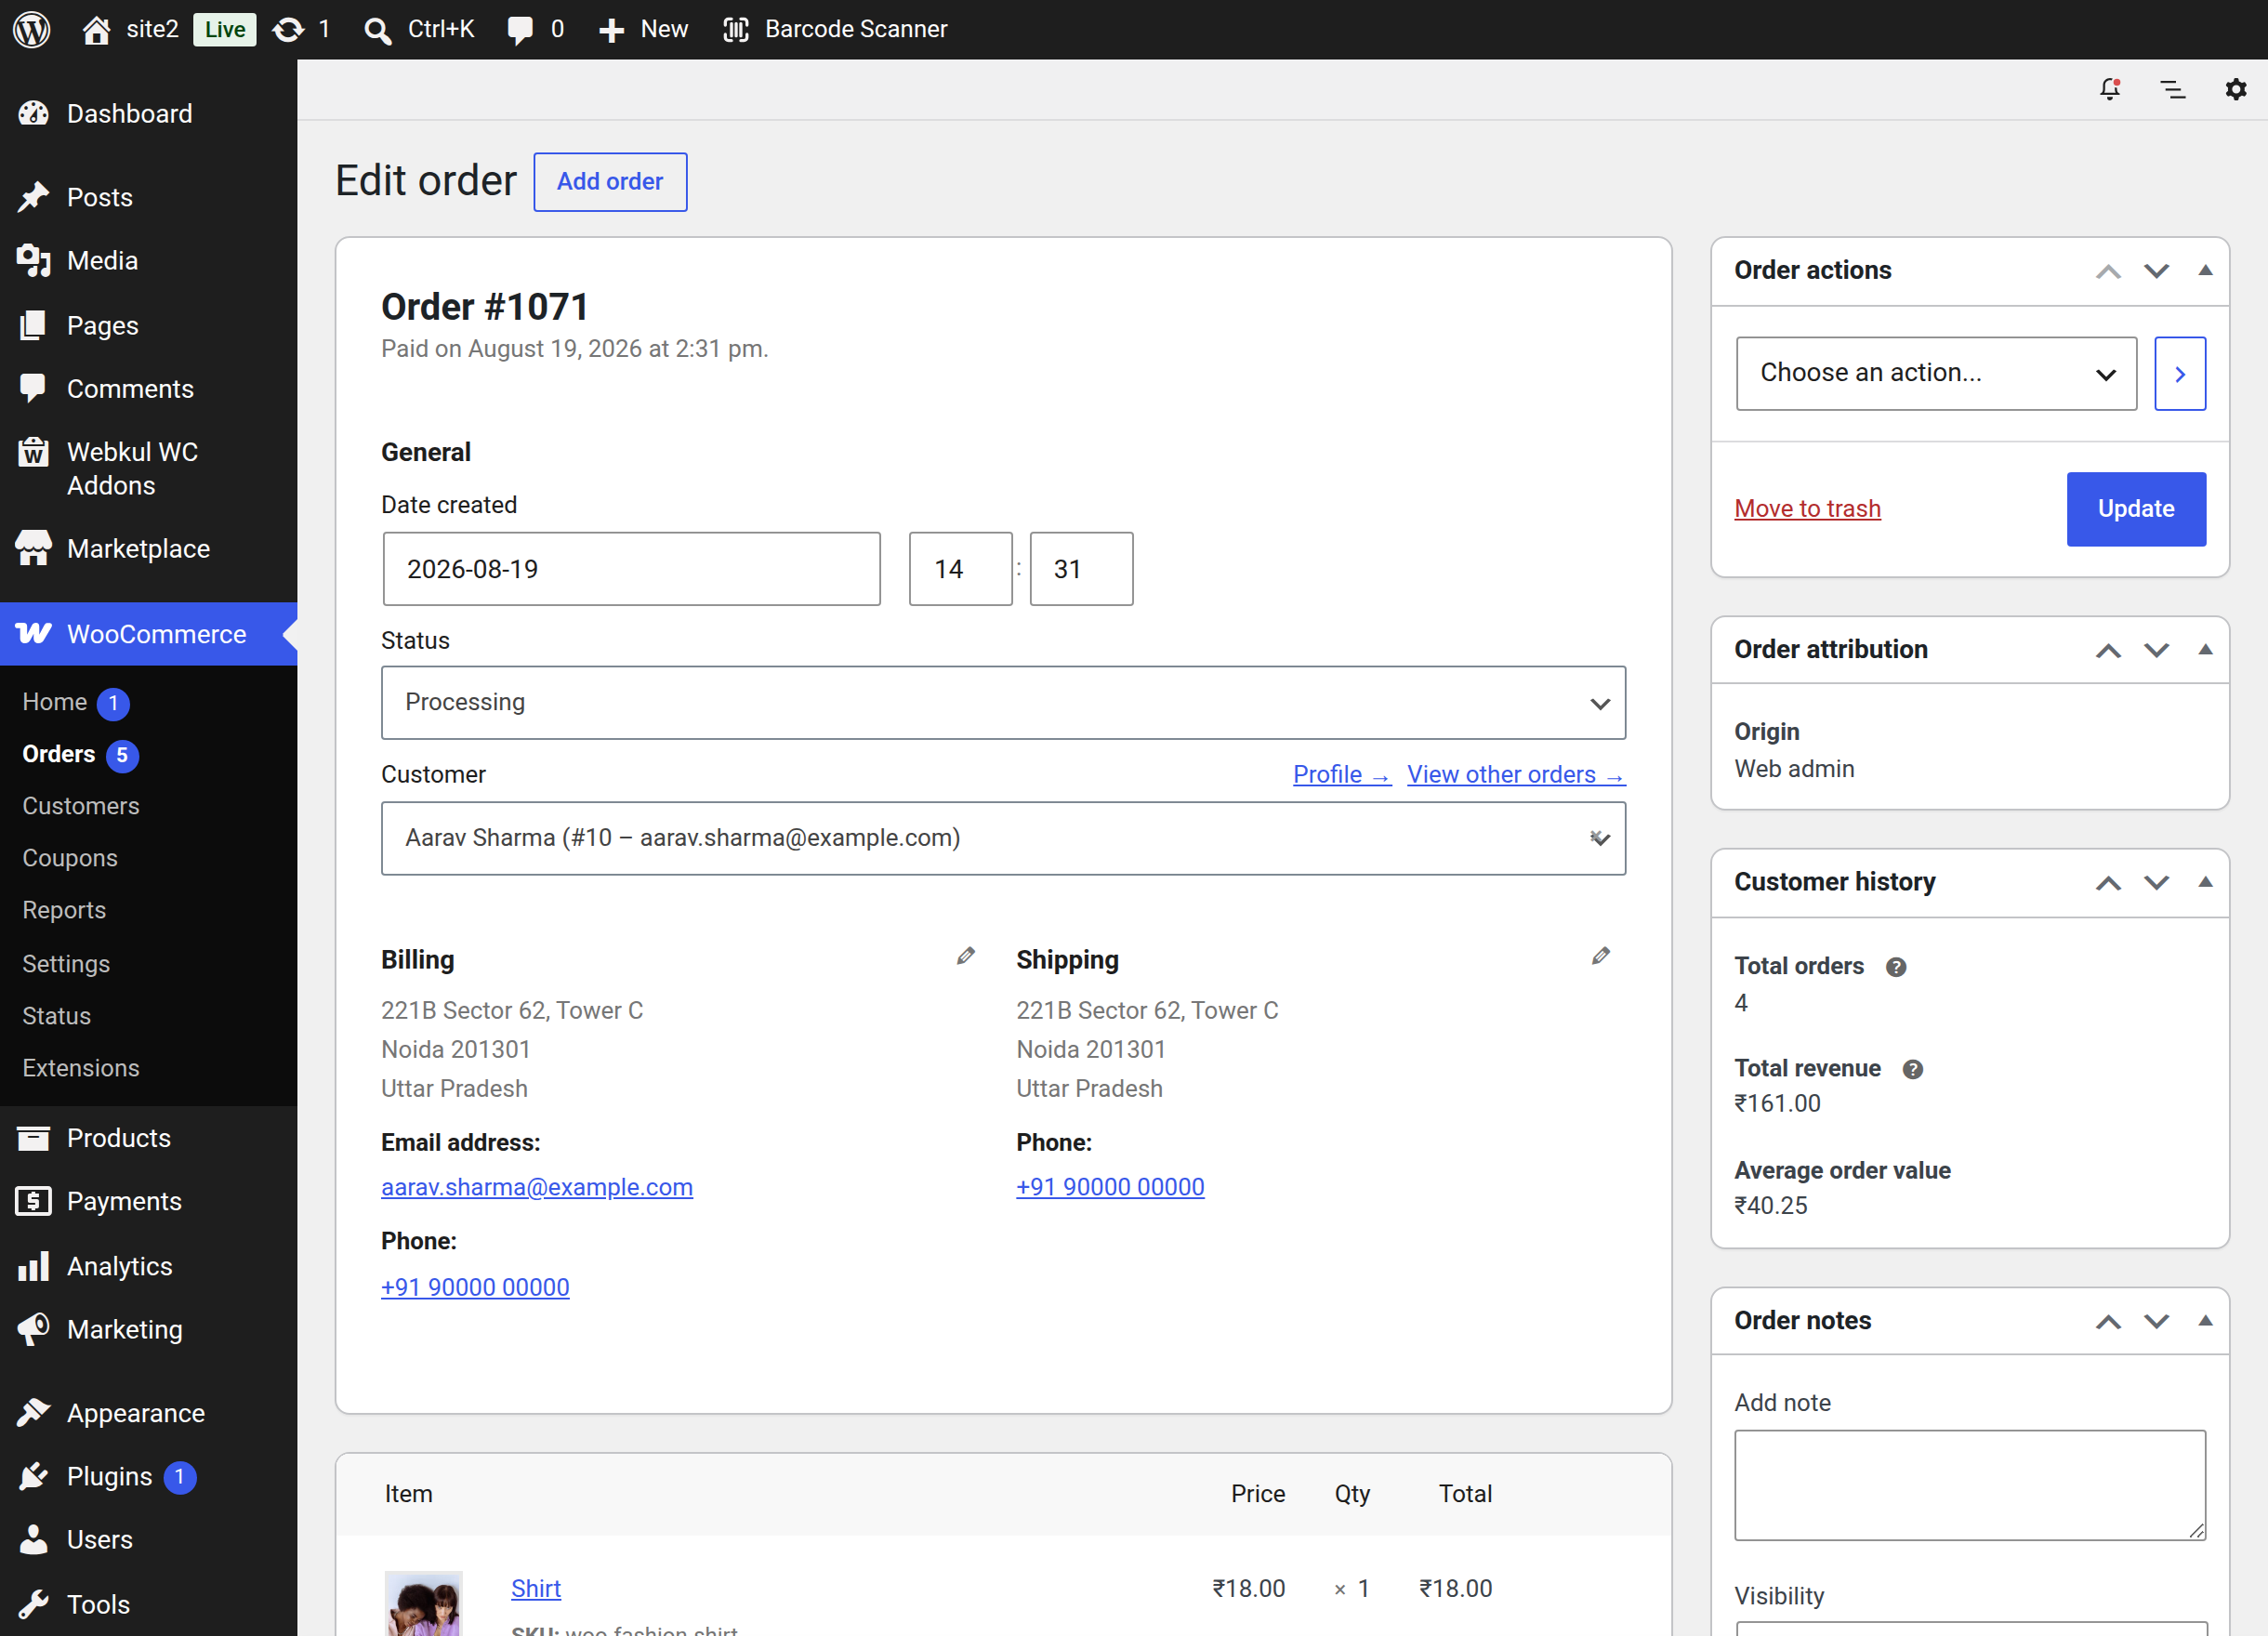Open the Plugins menu

(x=148, y=1477)
